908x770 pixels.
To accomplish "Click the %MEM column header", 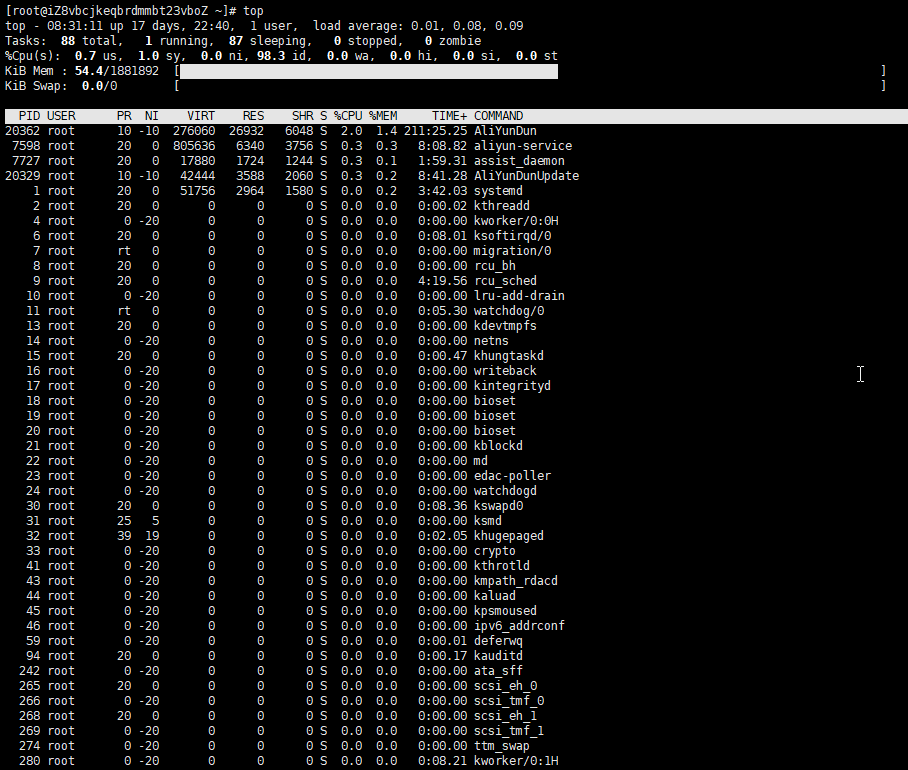I will [383, 116].
